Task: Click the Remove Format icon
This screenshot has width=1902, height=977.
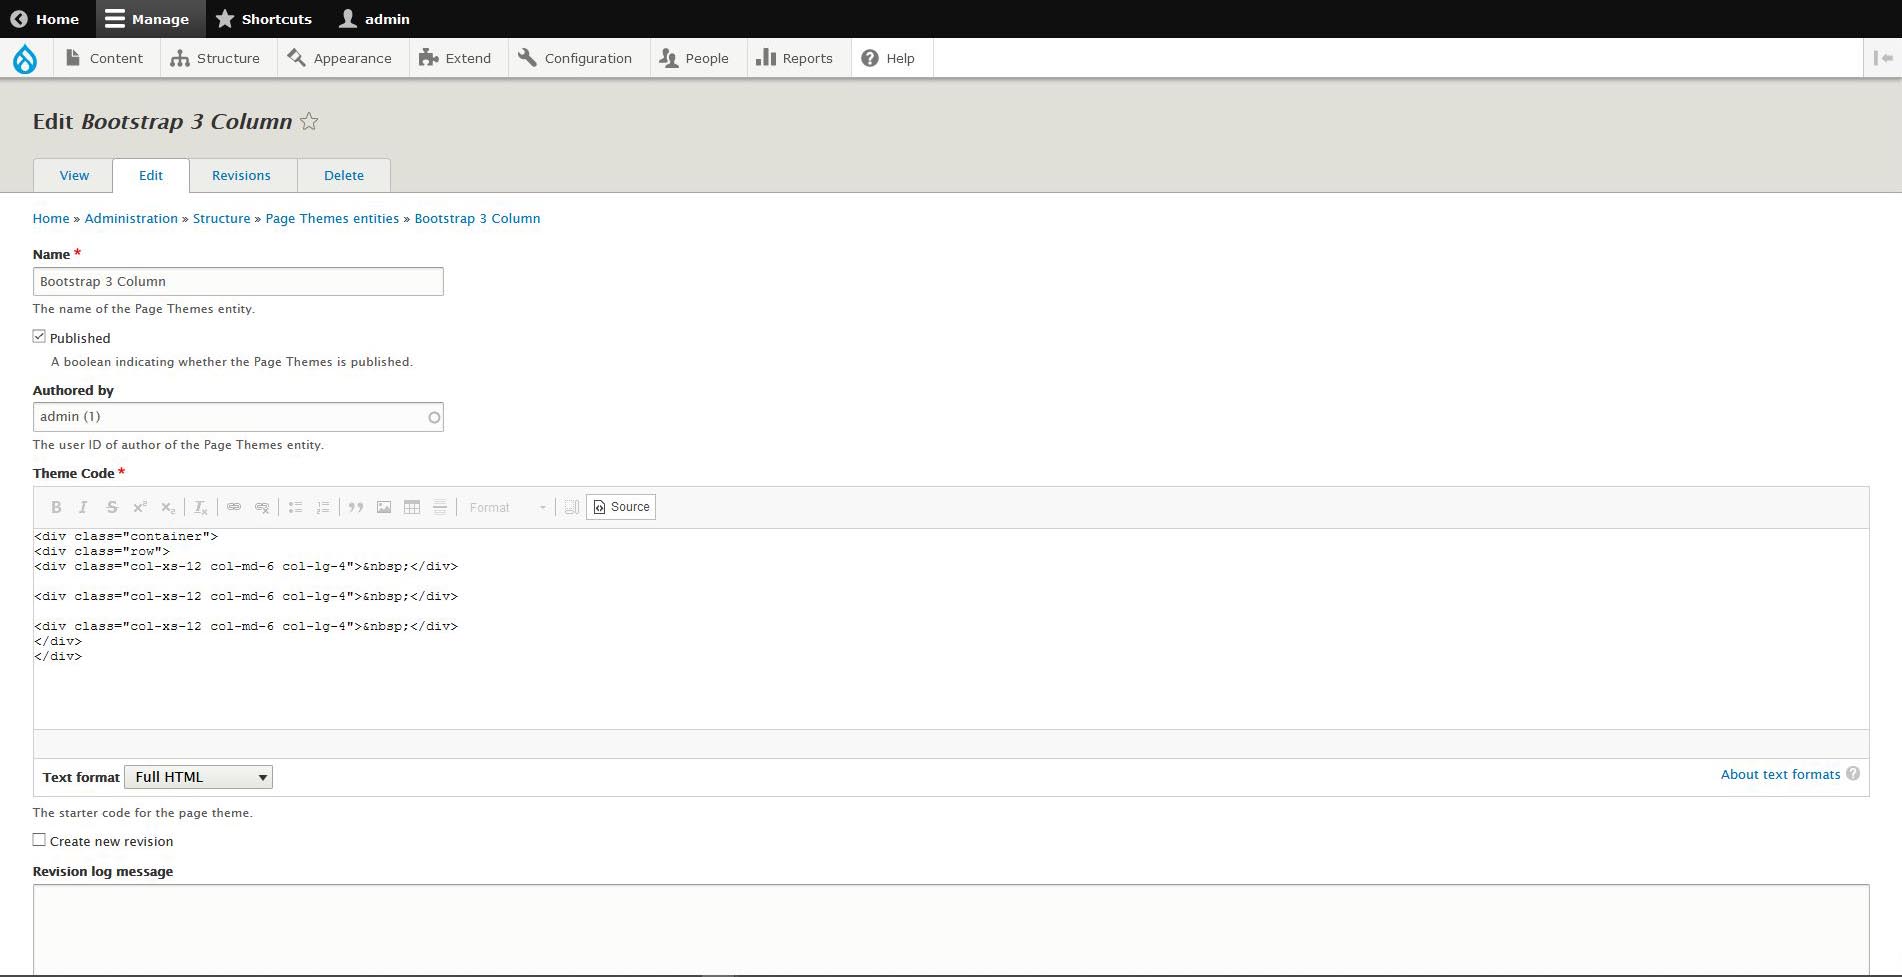Action: (x=201, y=508)
